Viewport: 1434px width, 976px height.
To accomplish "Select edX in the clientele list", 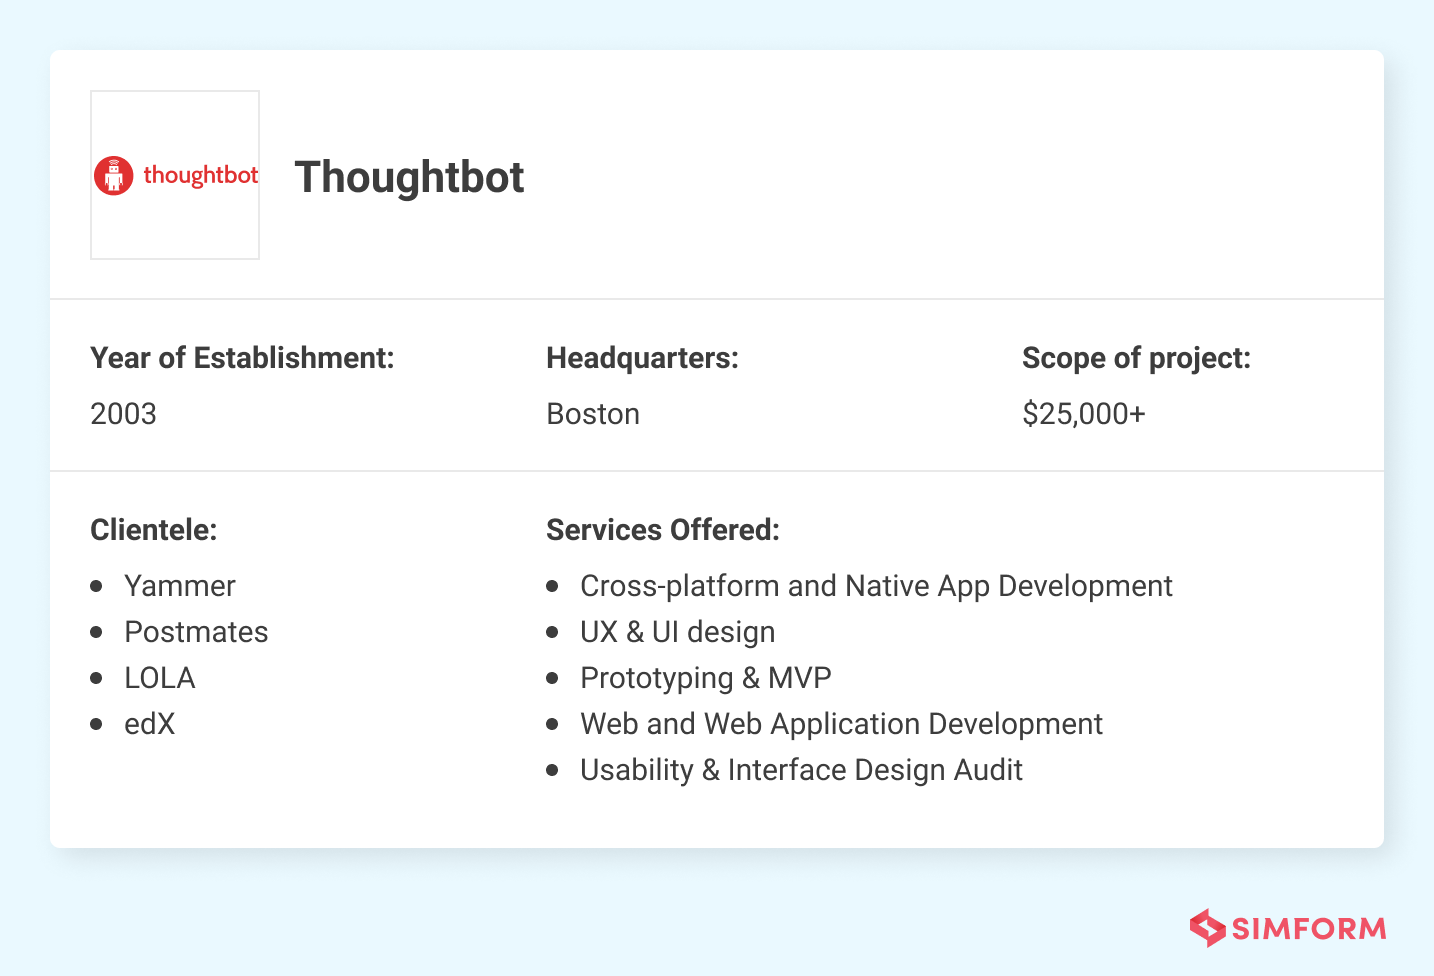I will (x=150, y=724).
